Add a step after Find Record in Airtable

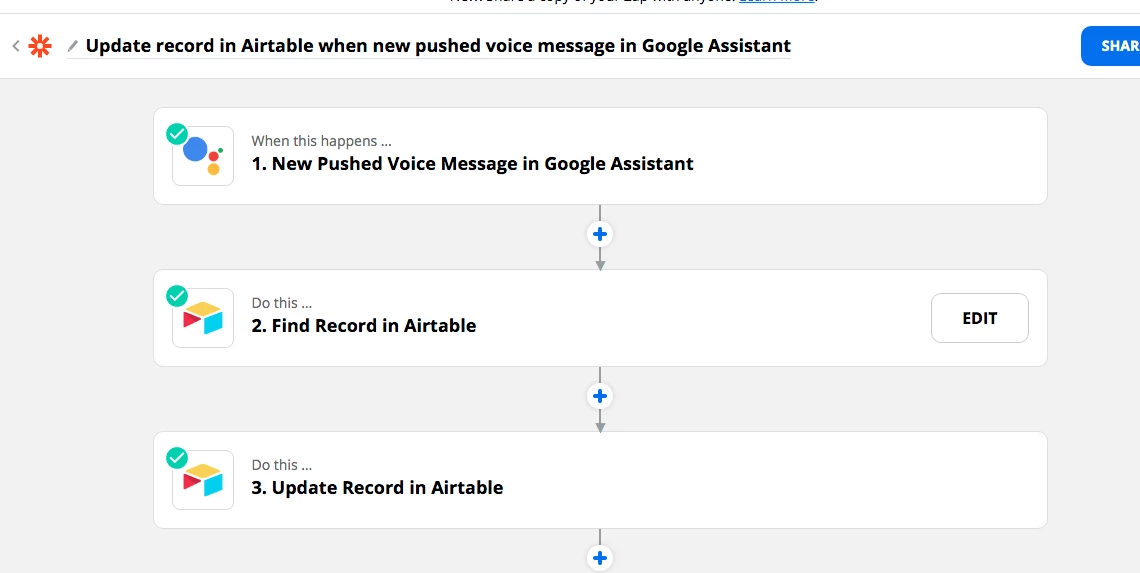click(x=600, y=396)
